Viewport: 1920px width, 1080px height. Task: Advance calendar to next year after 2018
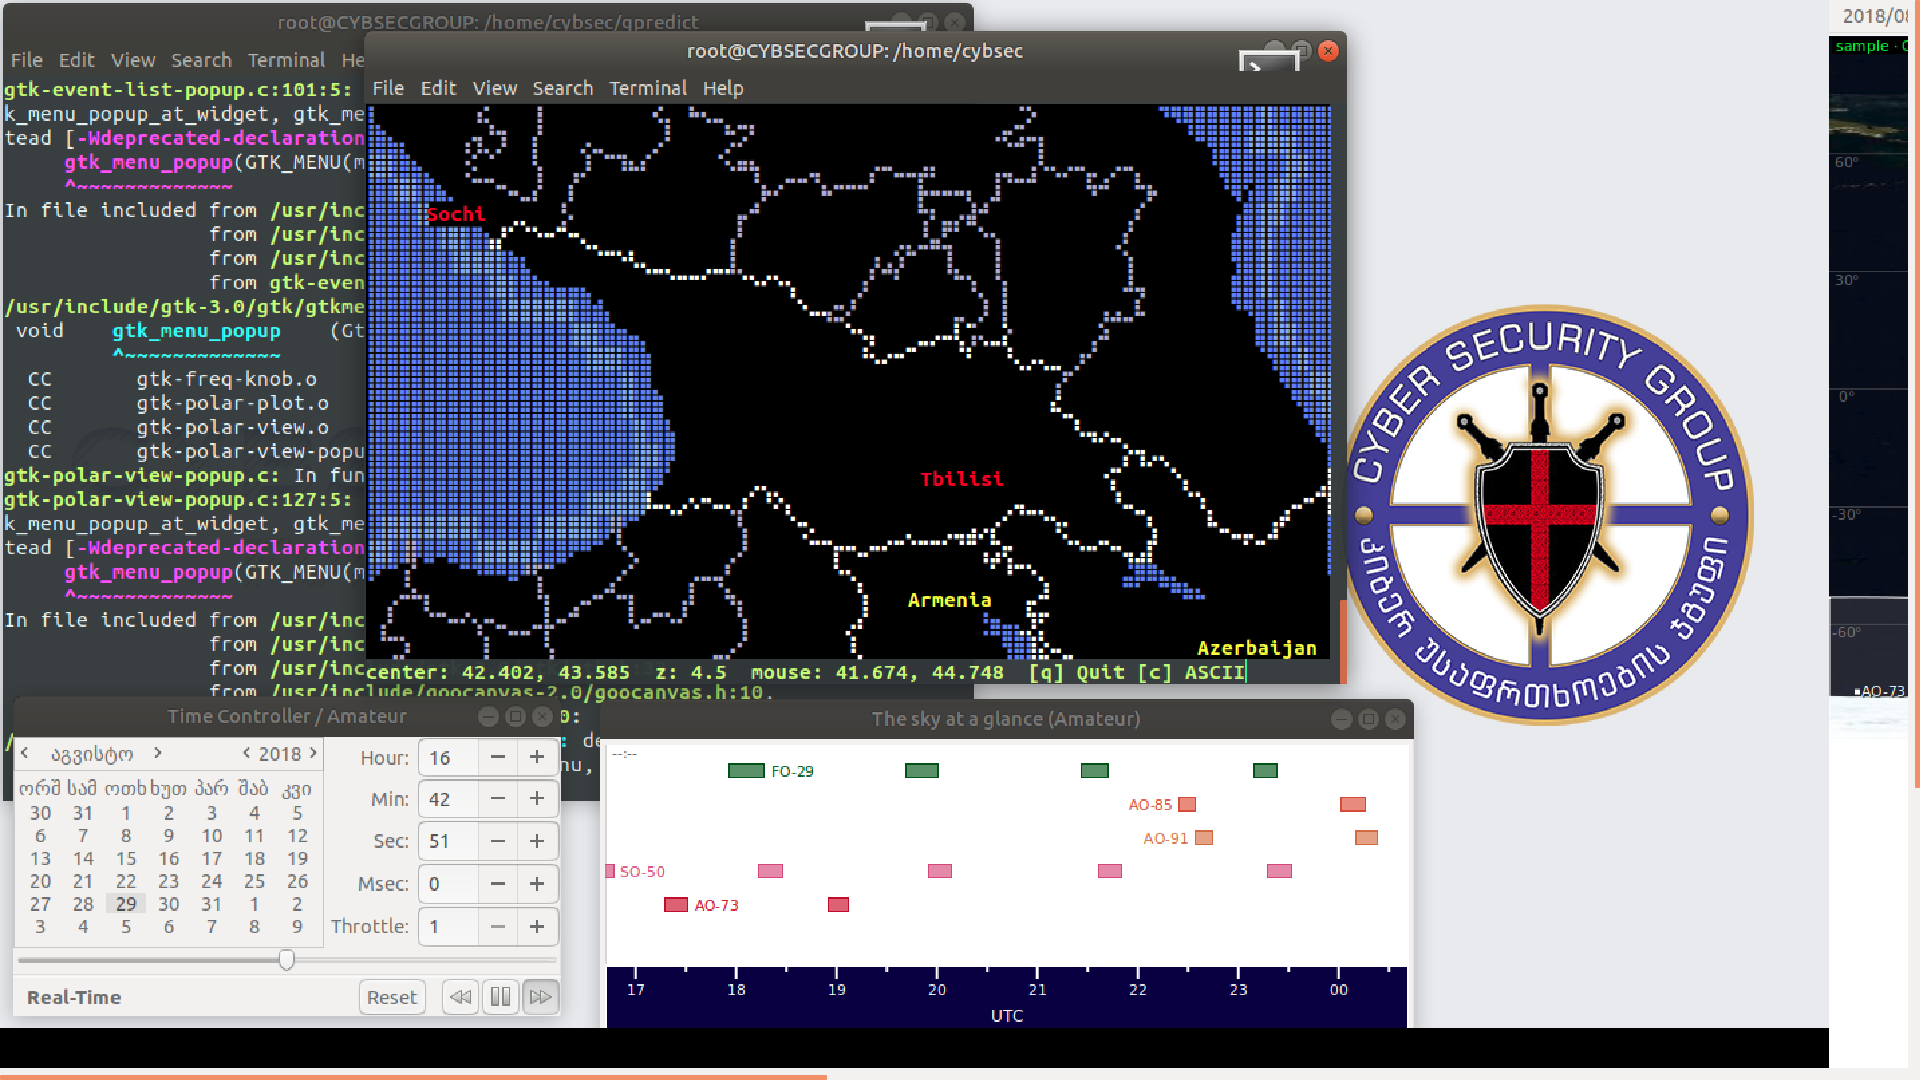tap(313, 753)
